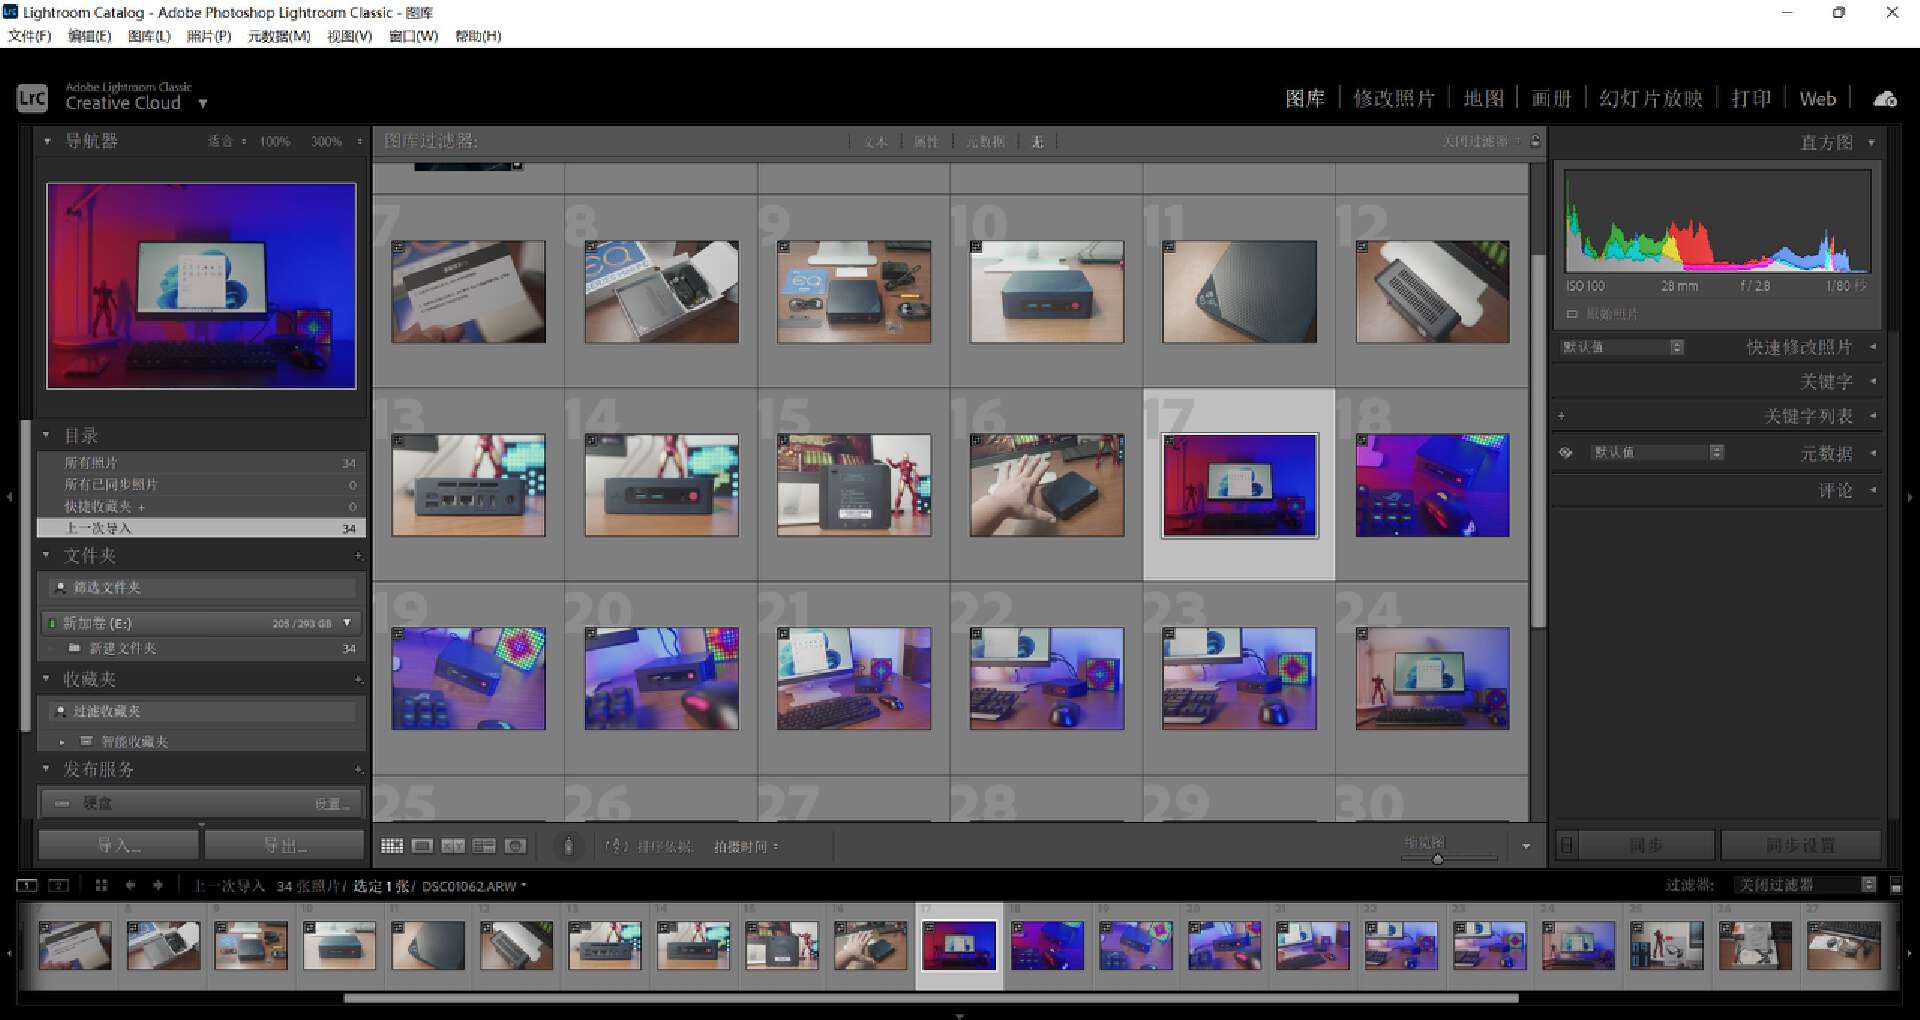Click the add keyword plus icon
This screenshot has width=1920, height=1020.
pyautogui.click(x=1561, y=416)
